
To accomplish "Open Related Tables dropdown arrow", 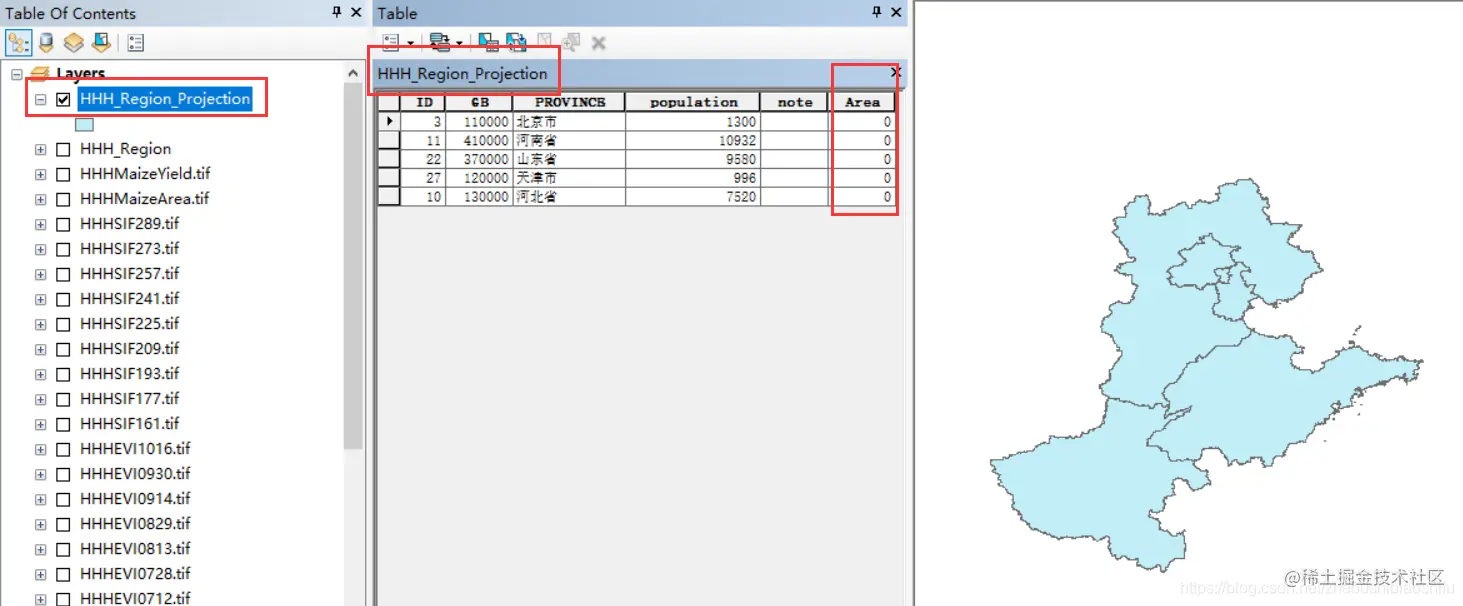I will click(459, 43).
